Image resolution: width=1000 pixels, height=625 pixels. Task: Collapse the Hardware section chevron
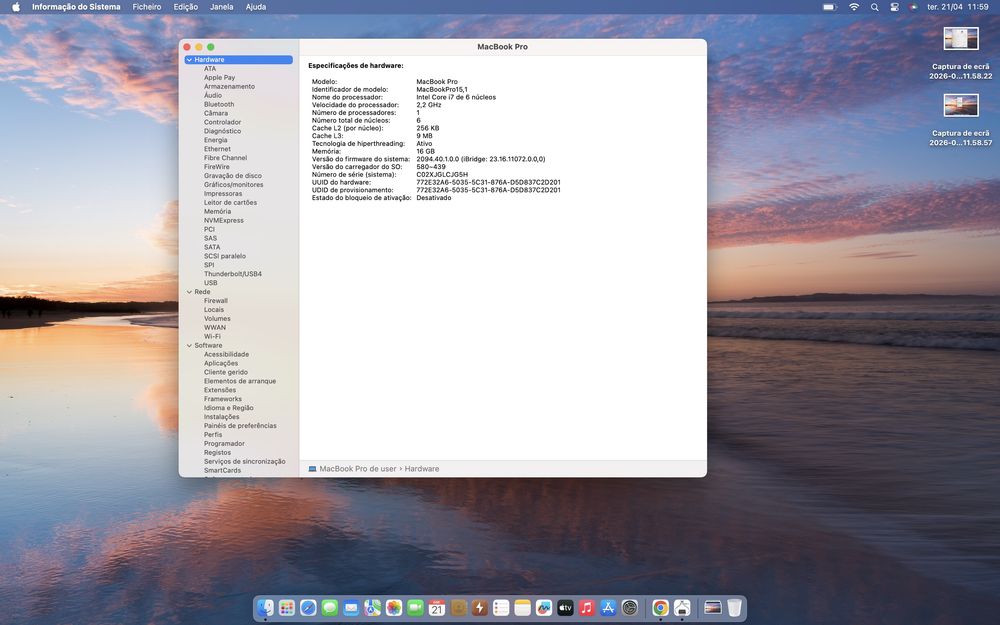pyautogui.click(x=189, y=60)
